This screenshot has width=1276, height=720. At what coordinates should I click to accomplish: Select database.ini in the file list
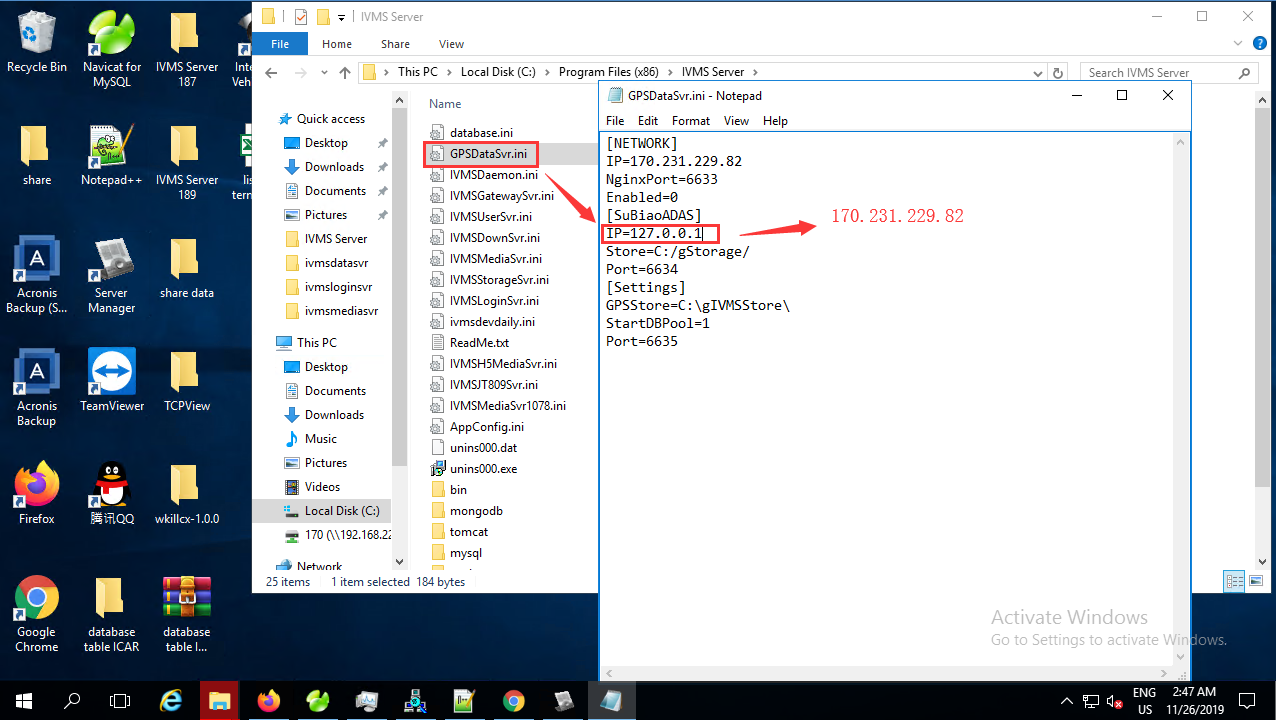tap(481, 132)
